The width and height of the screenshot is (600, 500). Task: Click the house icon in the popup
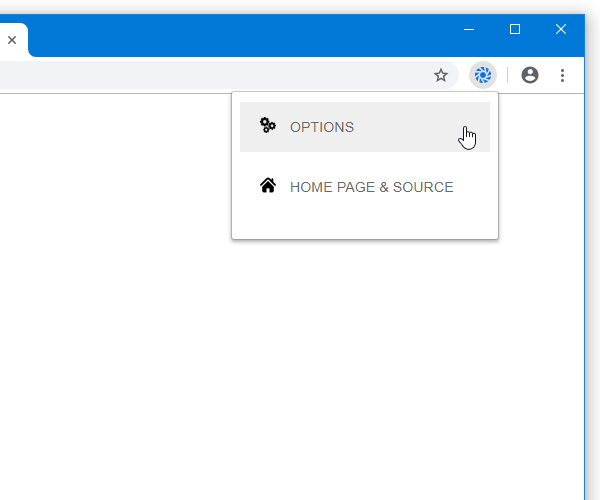tap(268, 186)
